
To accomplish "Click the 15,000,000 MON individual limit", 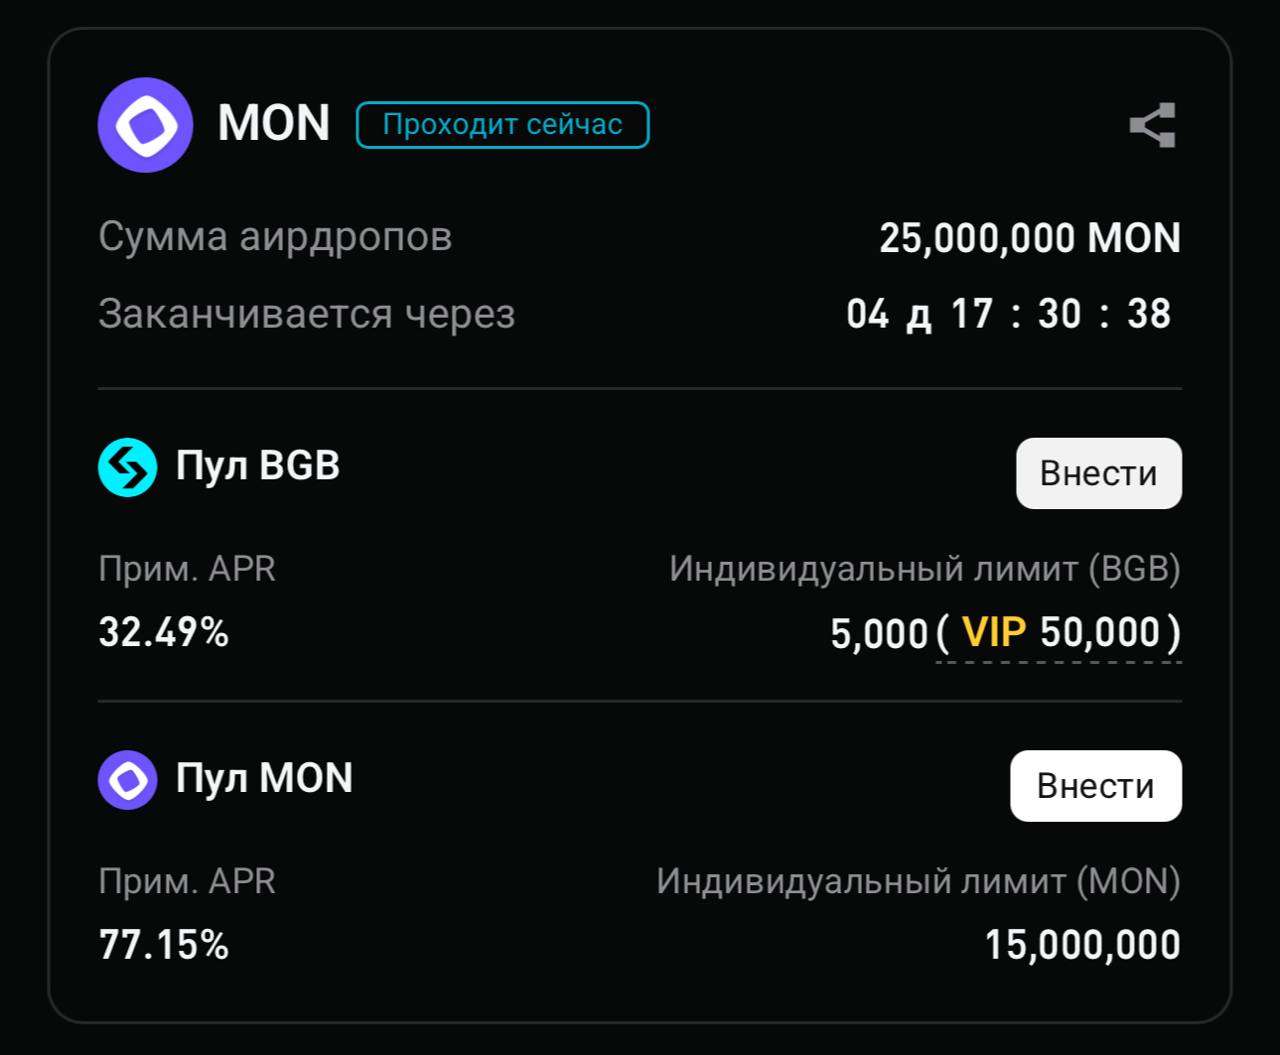I will 1082,943.
